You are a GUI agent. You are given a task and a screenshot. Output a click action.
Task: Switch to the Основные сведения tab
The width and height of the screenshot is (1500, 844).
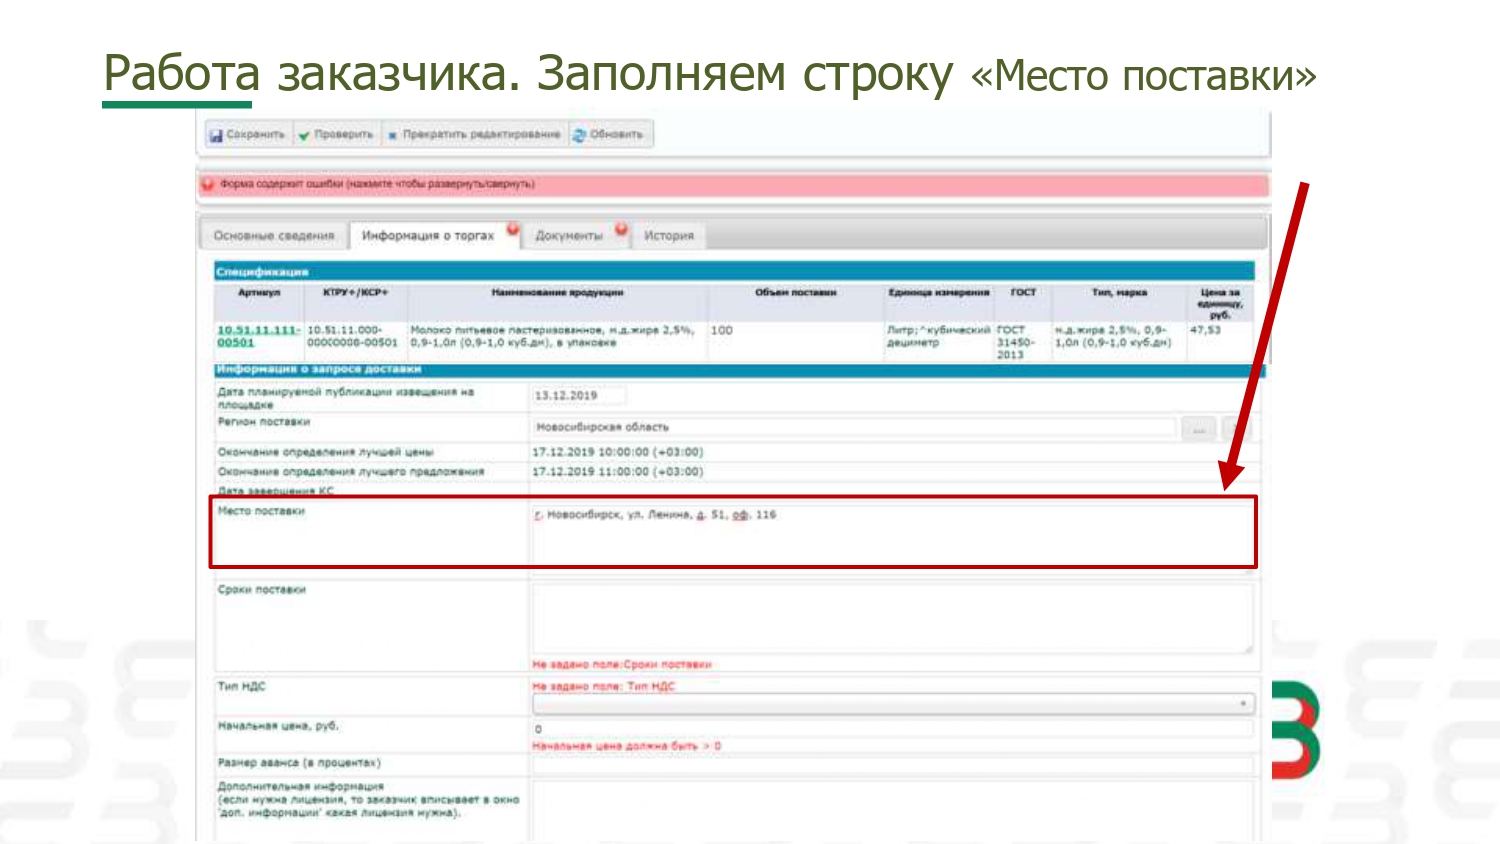coord(273,236)
